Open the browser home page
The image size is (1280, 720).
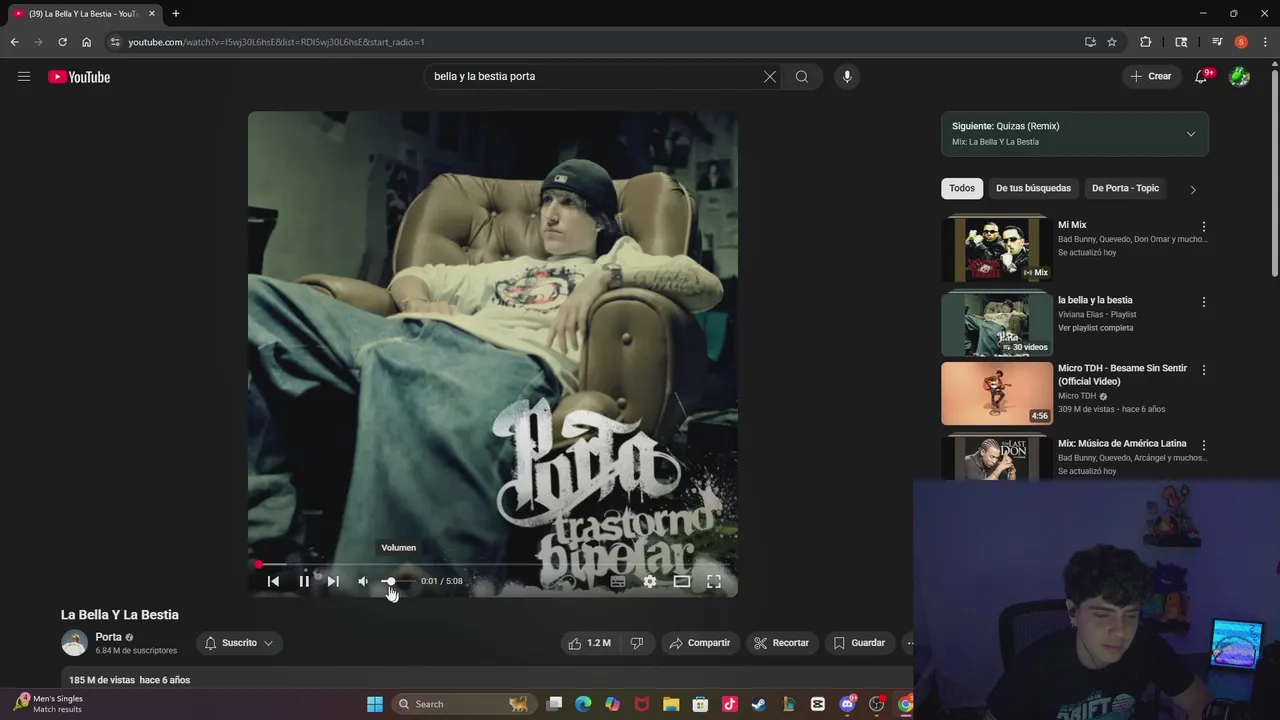click(86, 42)
